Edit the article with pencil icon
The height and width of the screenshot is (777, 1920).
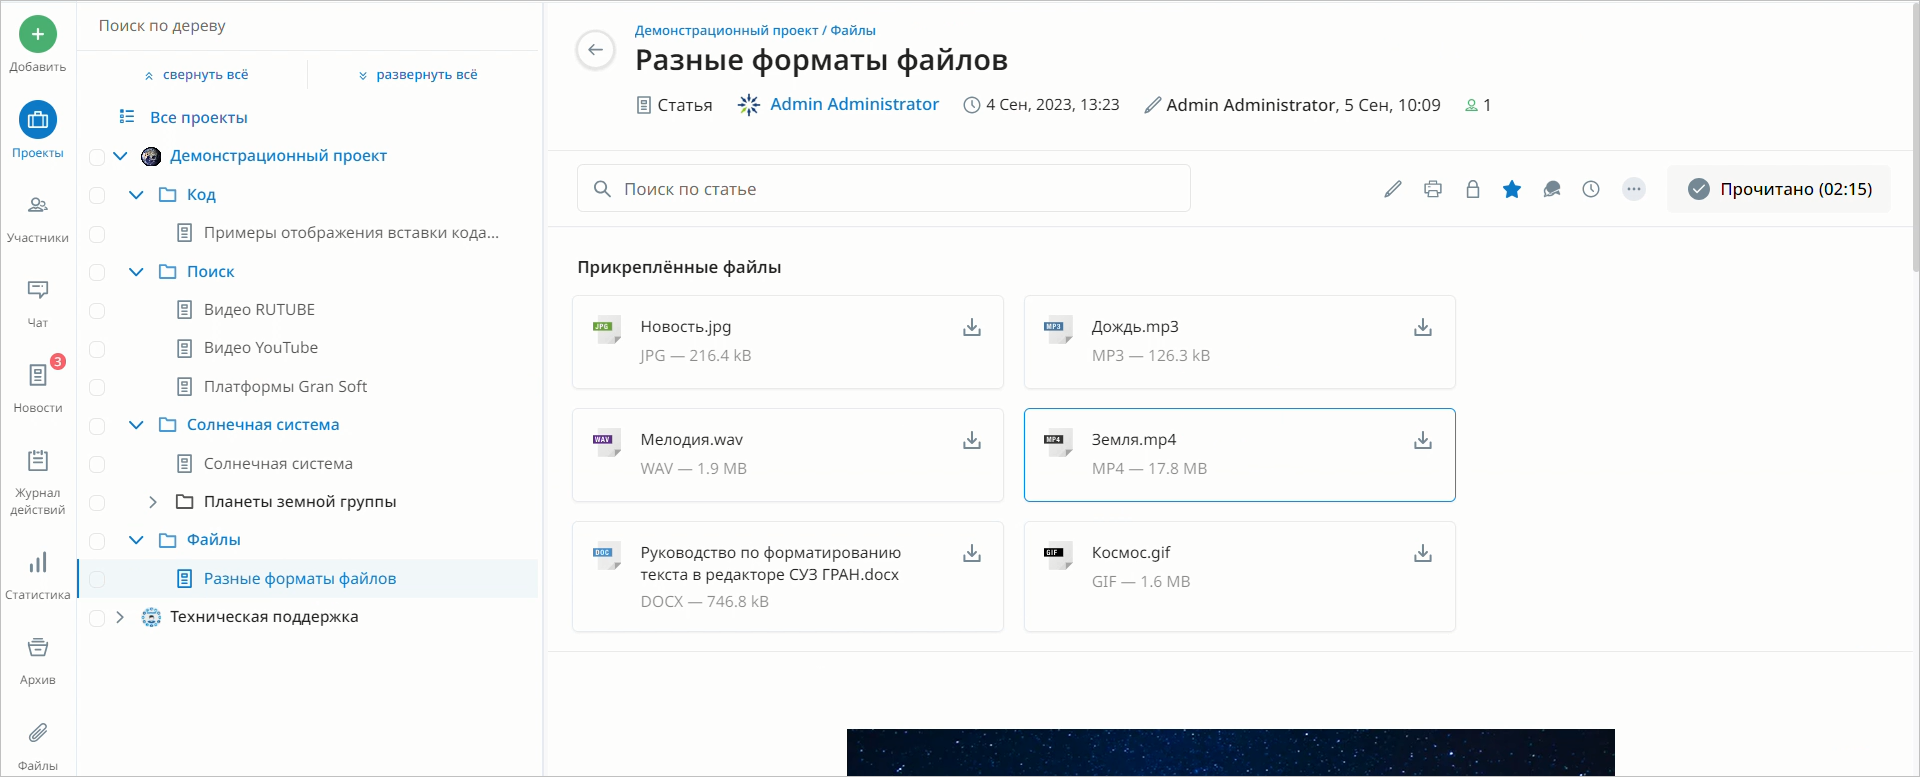[x=1393, y=189]
